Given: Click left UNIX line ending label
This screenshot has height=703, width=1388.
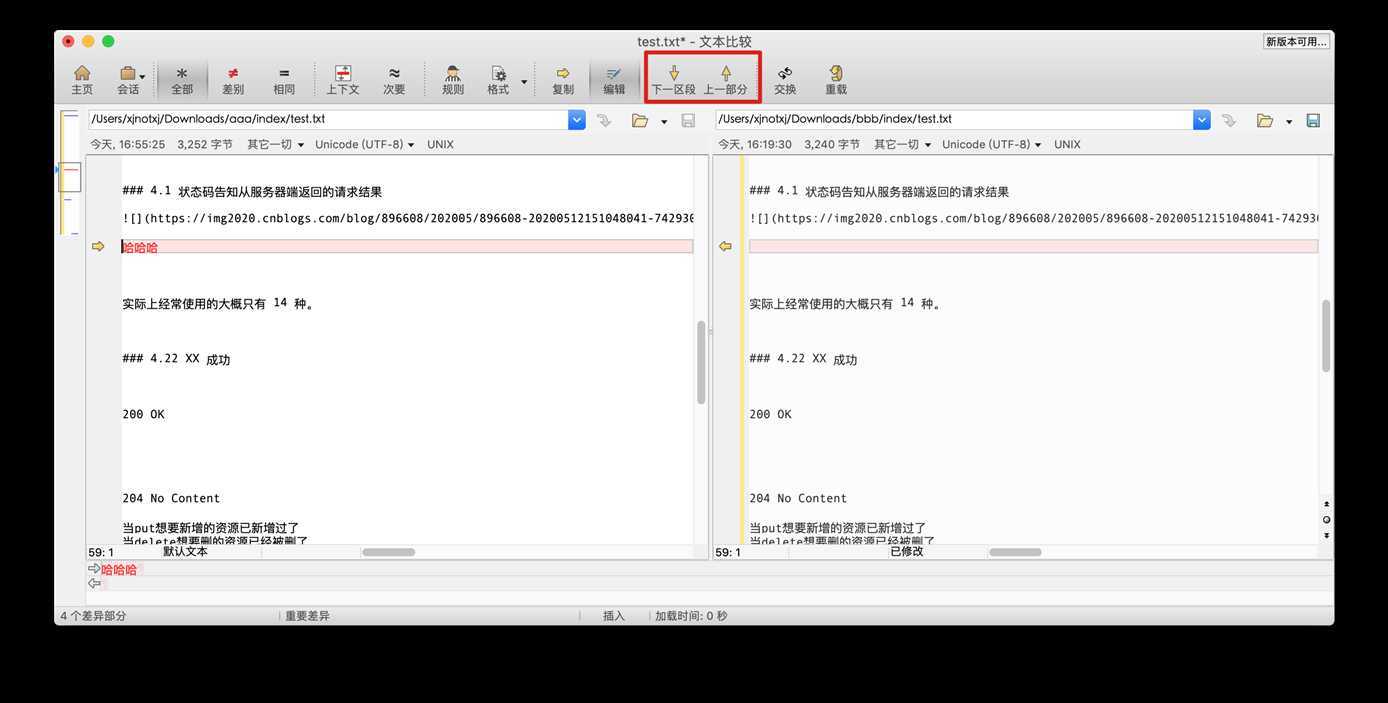Looking at the screenshot, I should click(440, 144).
